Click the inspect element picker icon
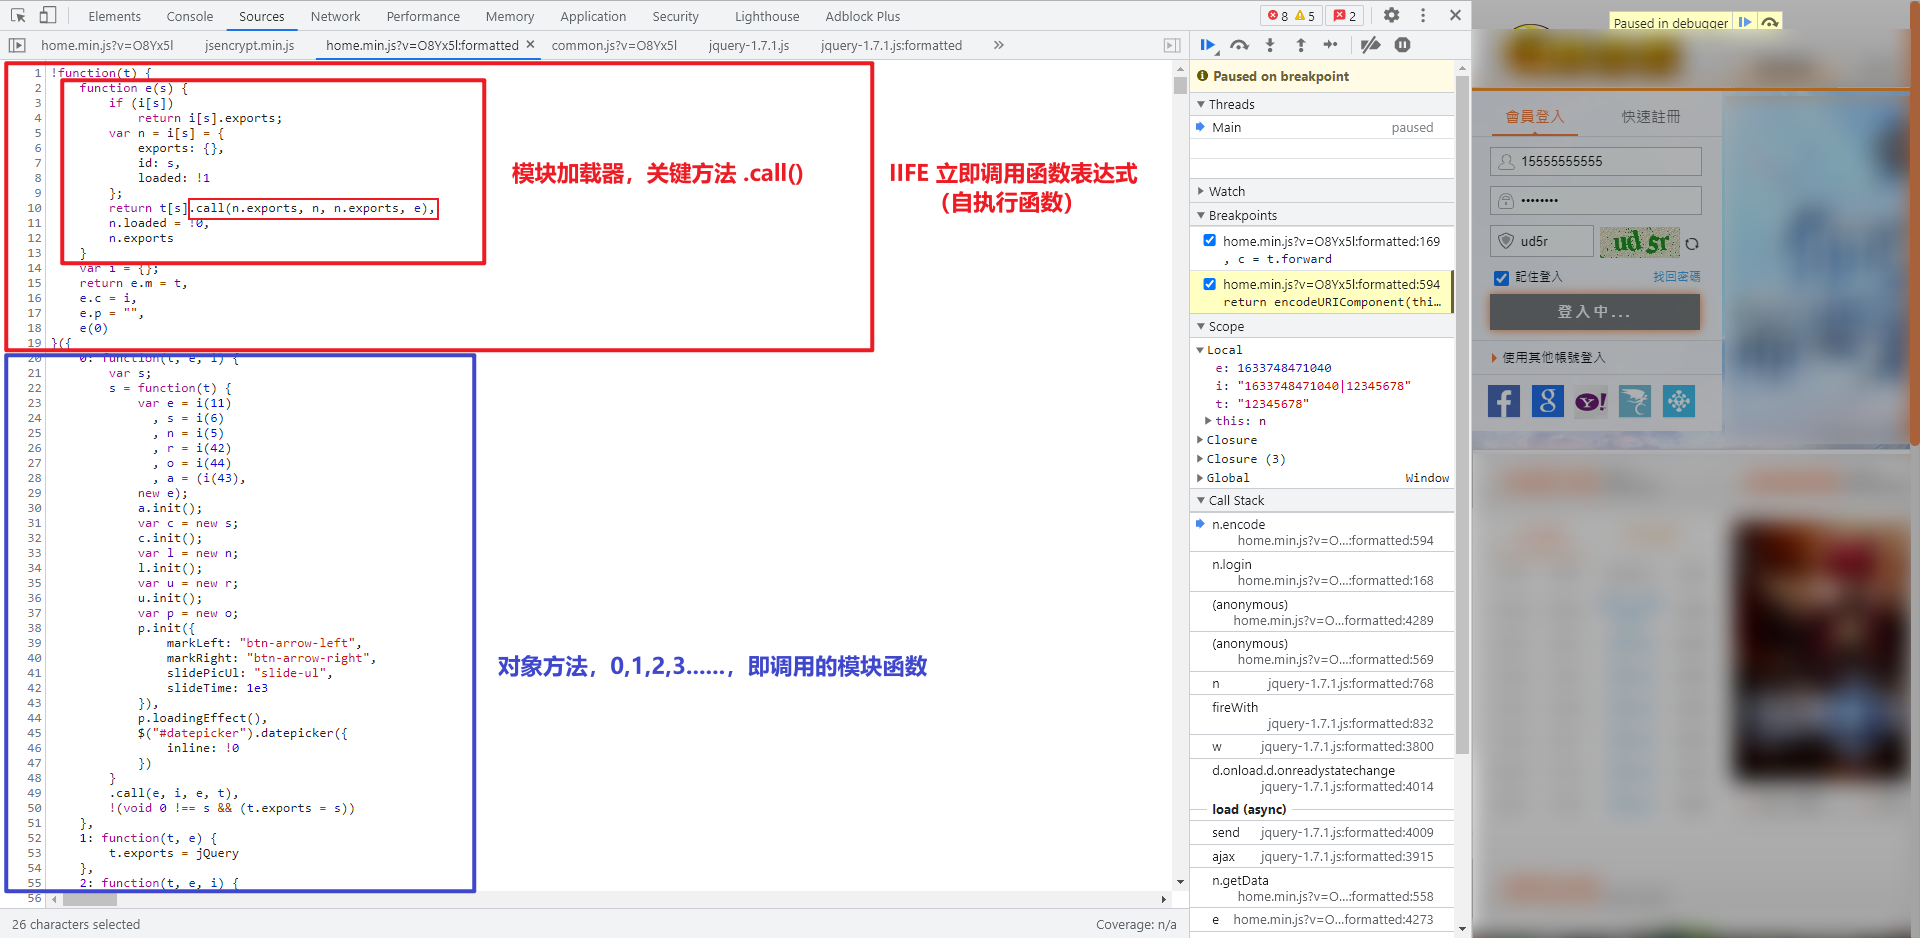1920x938 pixels. point(18,16)
